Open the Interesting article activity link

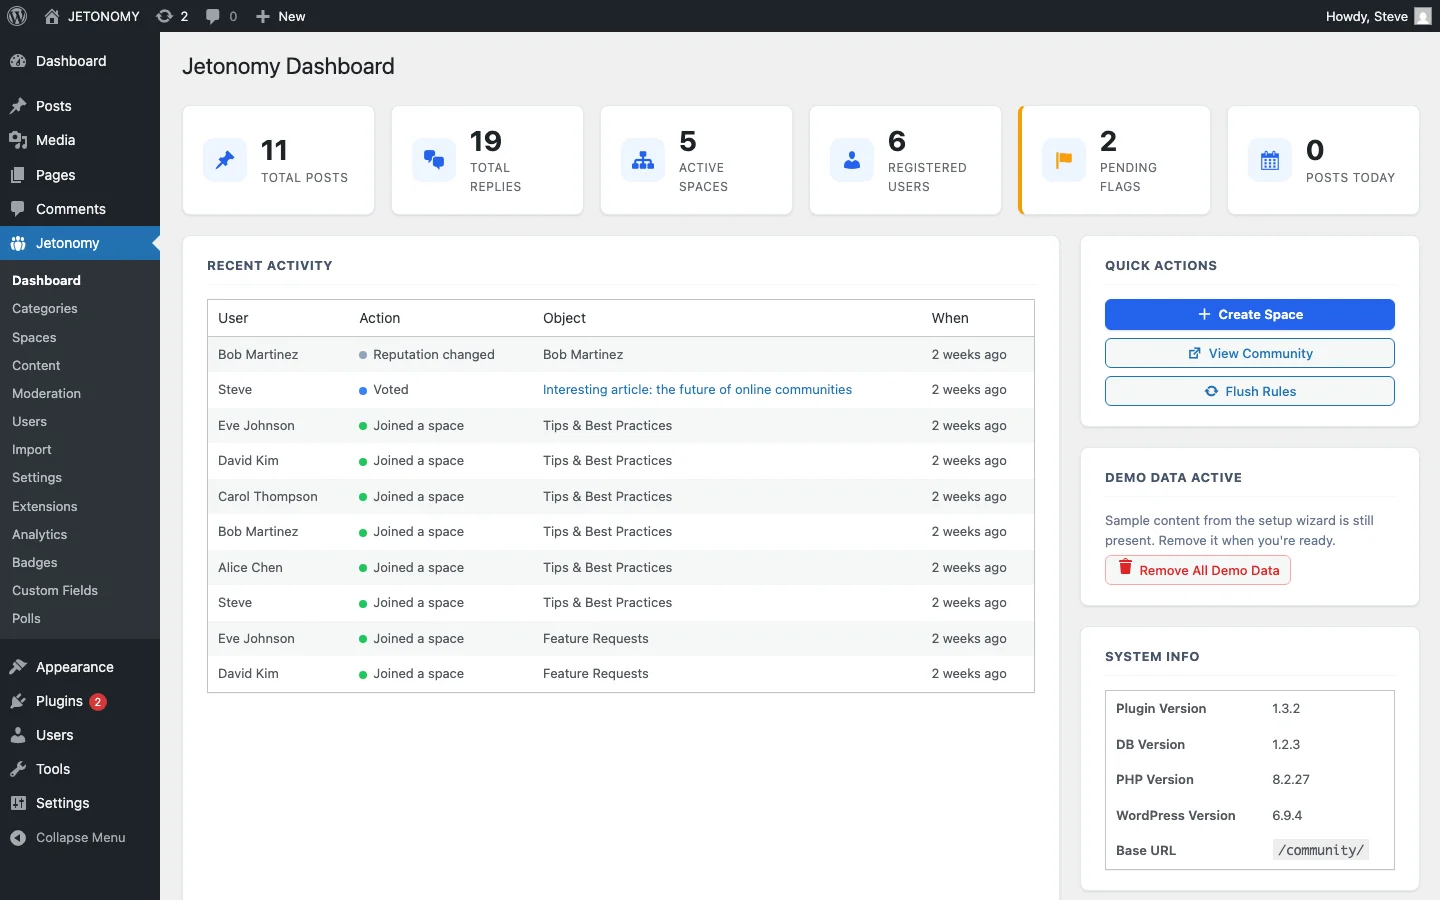click(696, 390)
